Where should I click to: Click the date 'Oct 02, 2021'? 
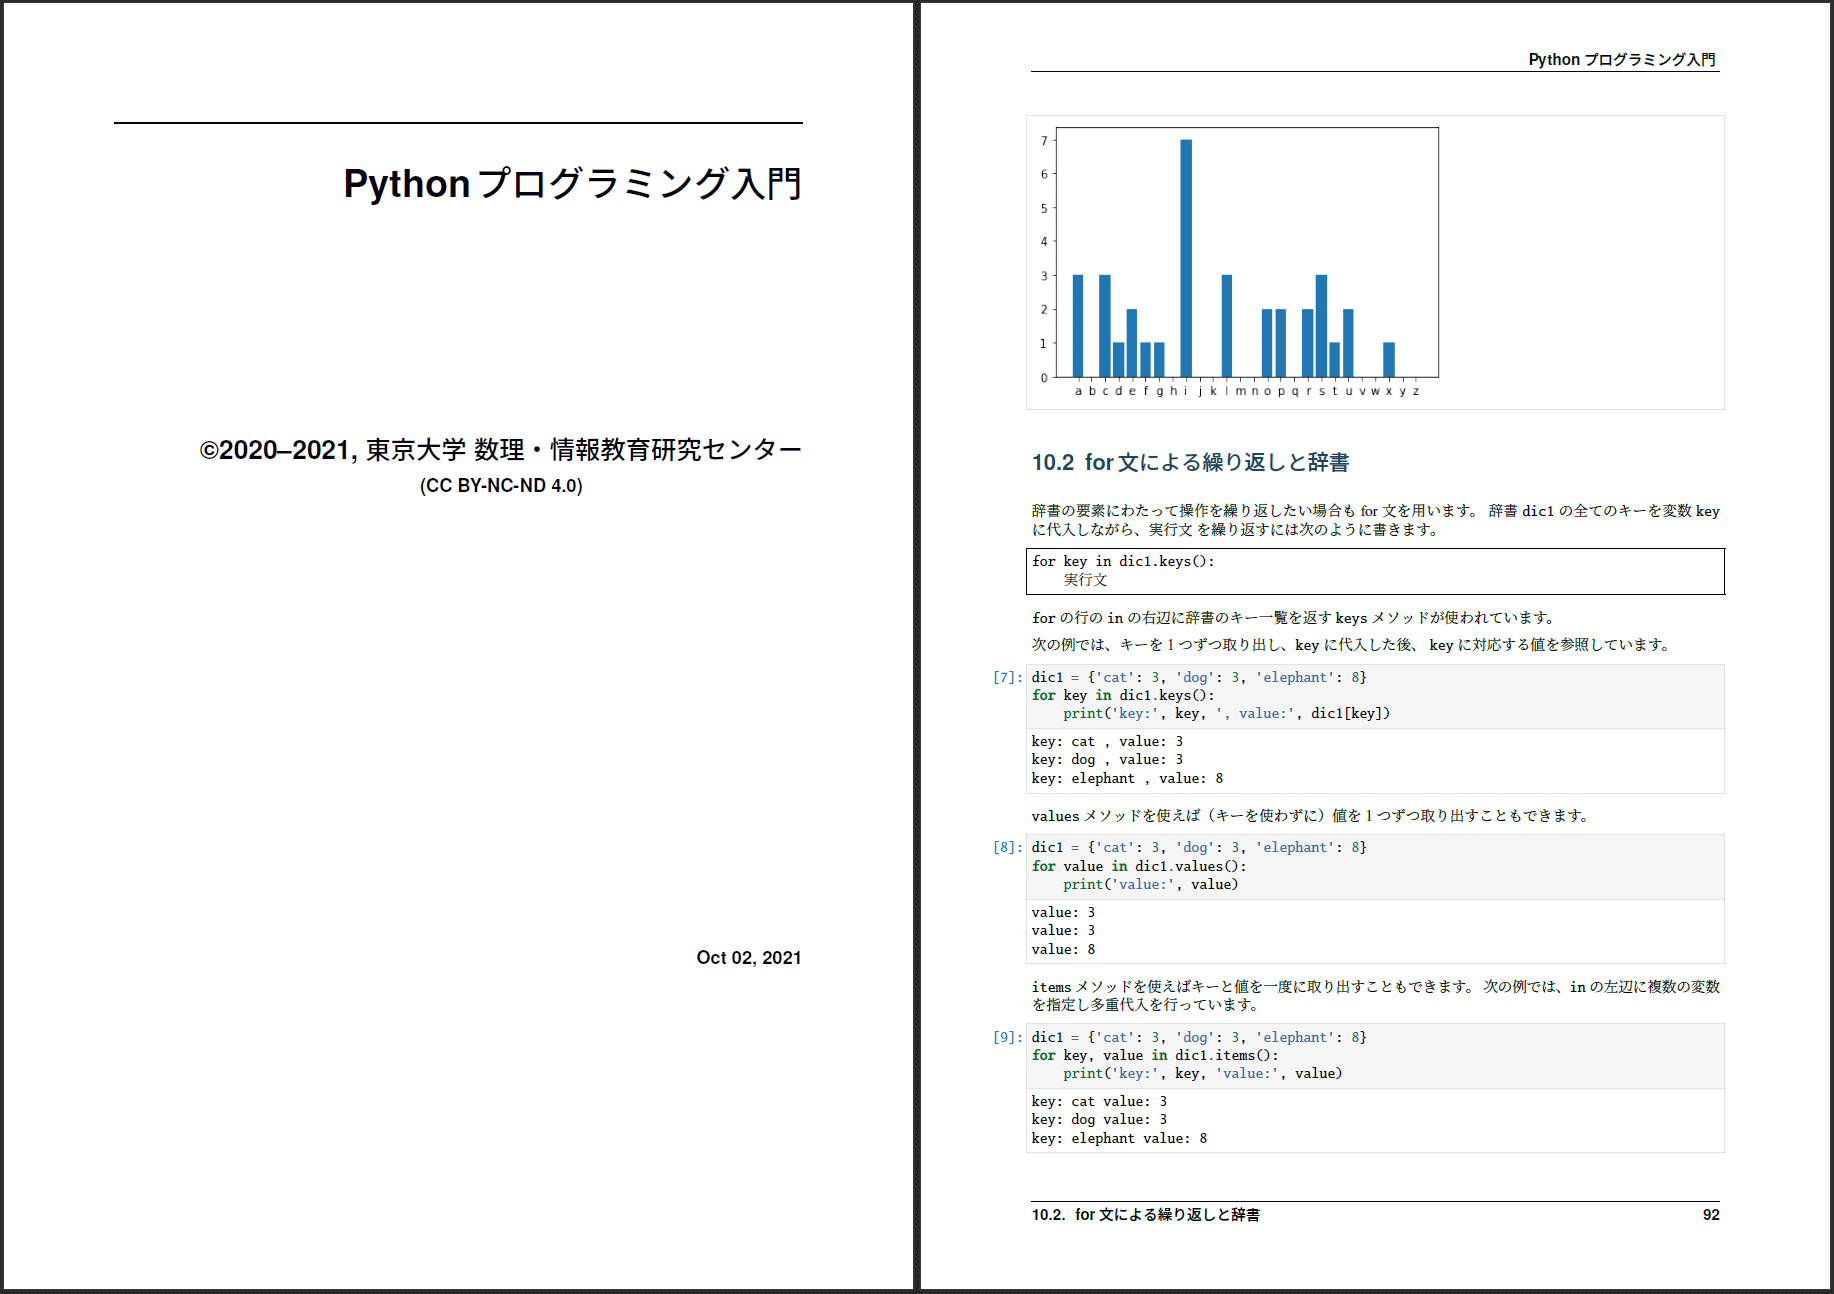pos(749,957)
